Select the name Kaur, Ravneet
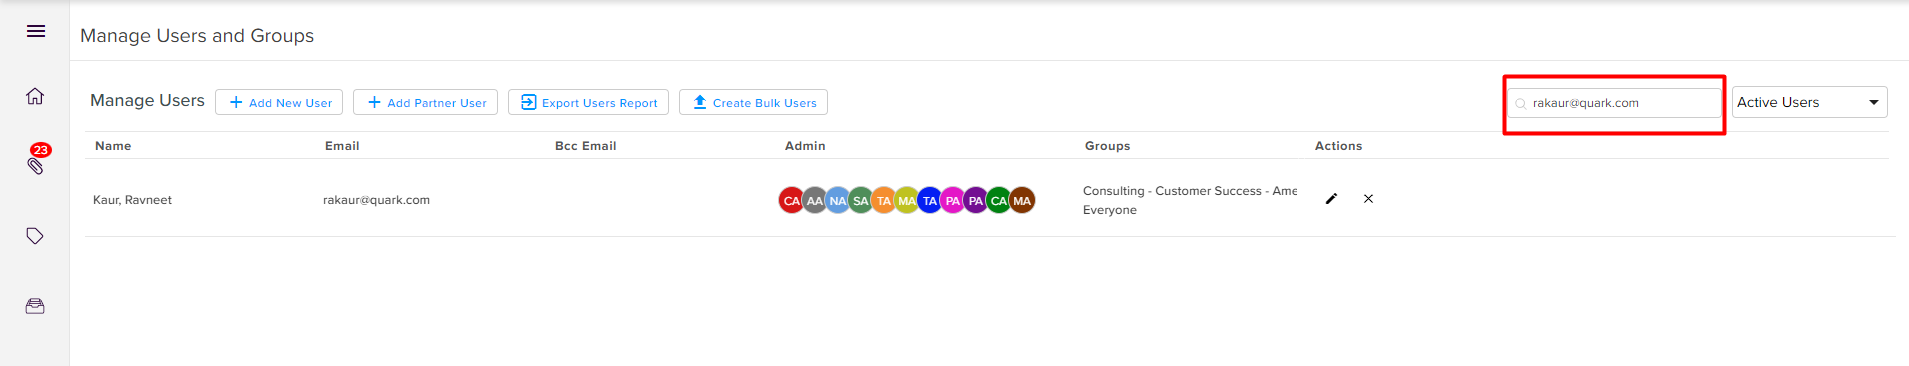The image size is (1909, 366). (132, 200)
